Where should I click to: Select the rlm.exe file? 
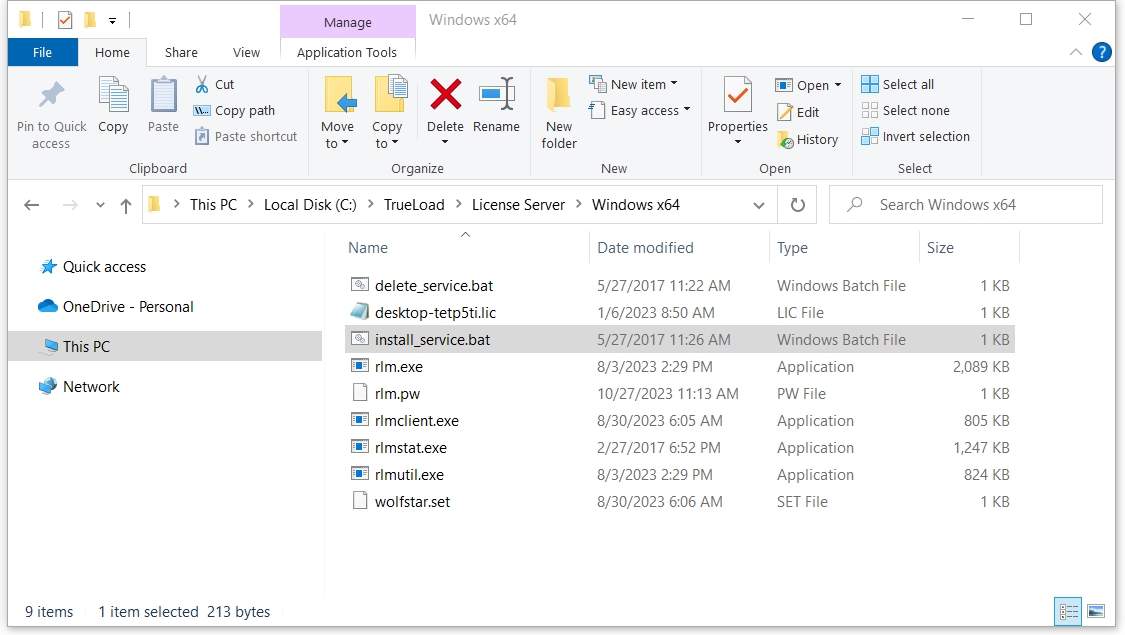click(x=399, y=367)
